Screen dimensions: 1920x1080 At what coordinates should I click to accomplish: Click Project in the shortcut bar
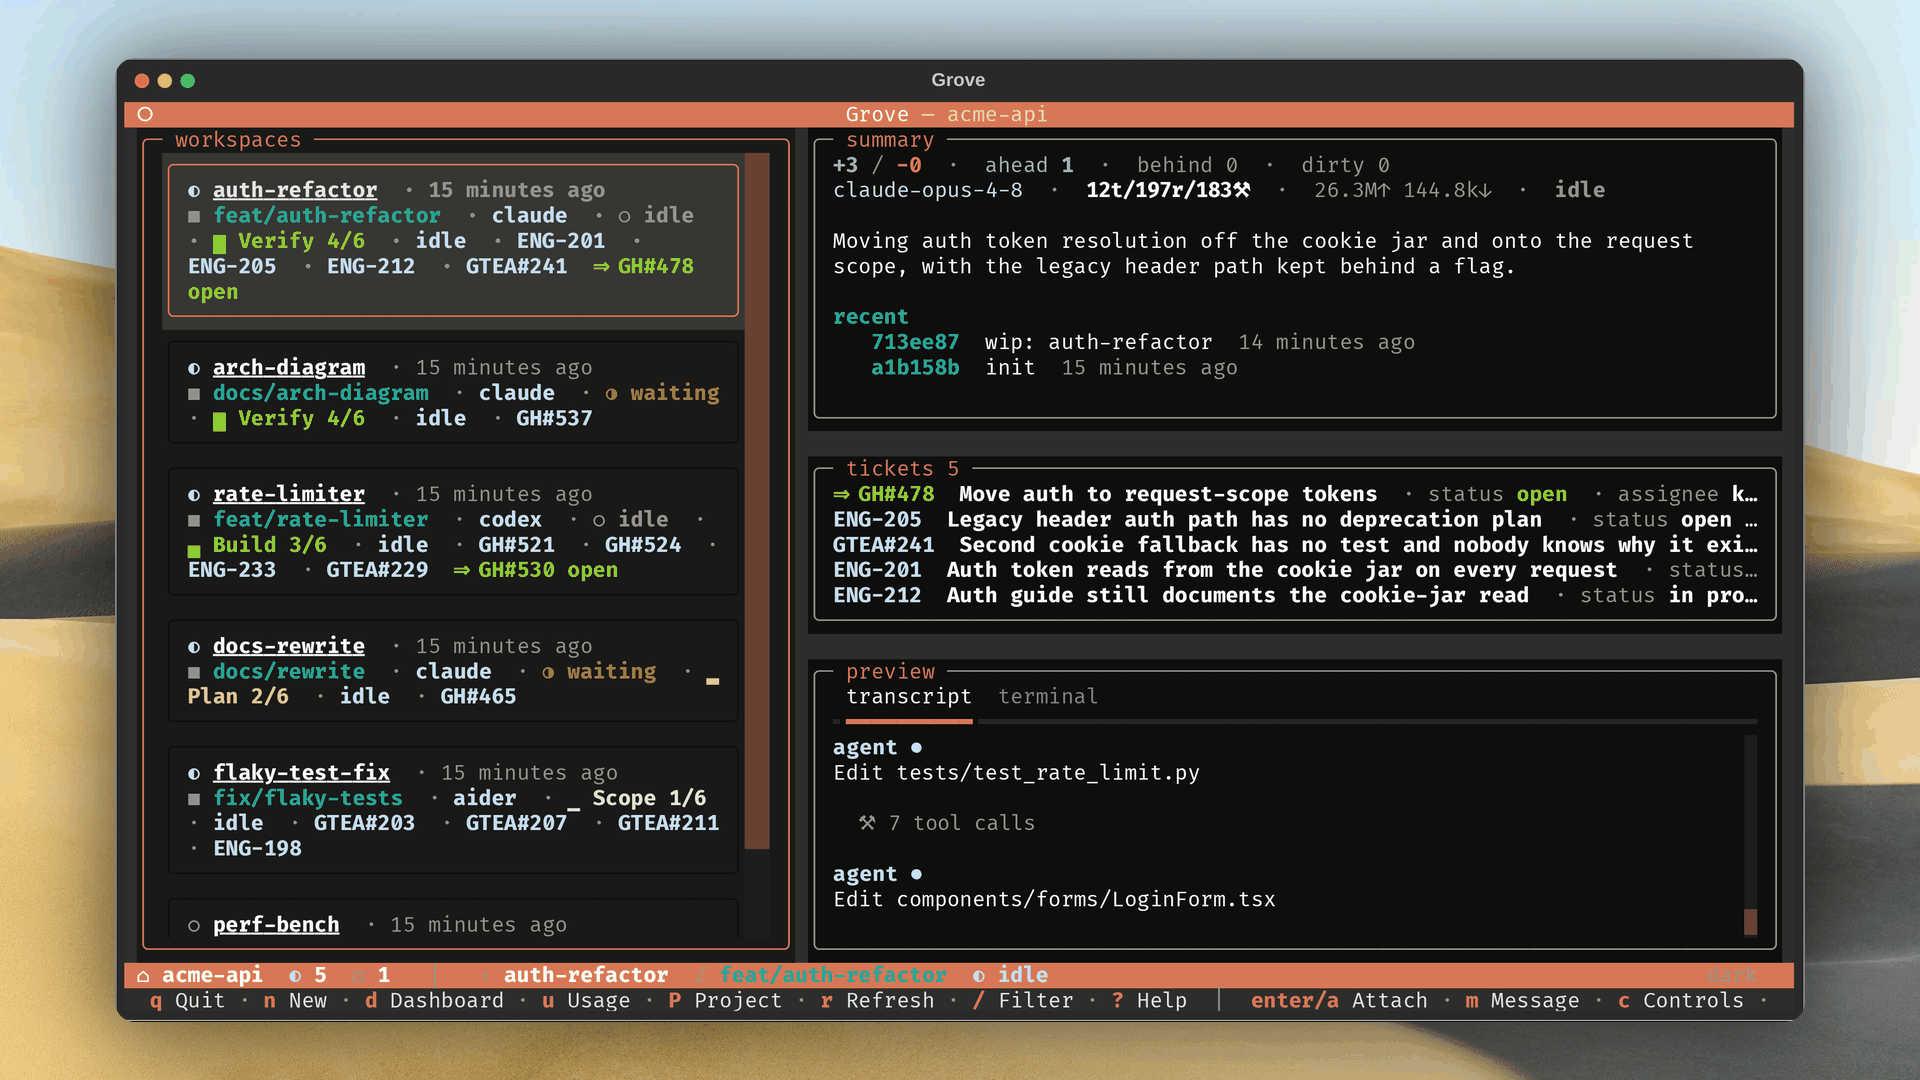tap(725, 1001)
